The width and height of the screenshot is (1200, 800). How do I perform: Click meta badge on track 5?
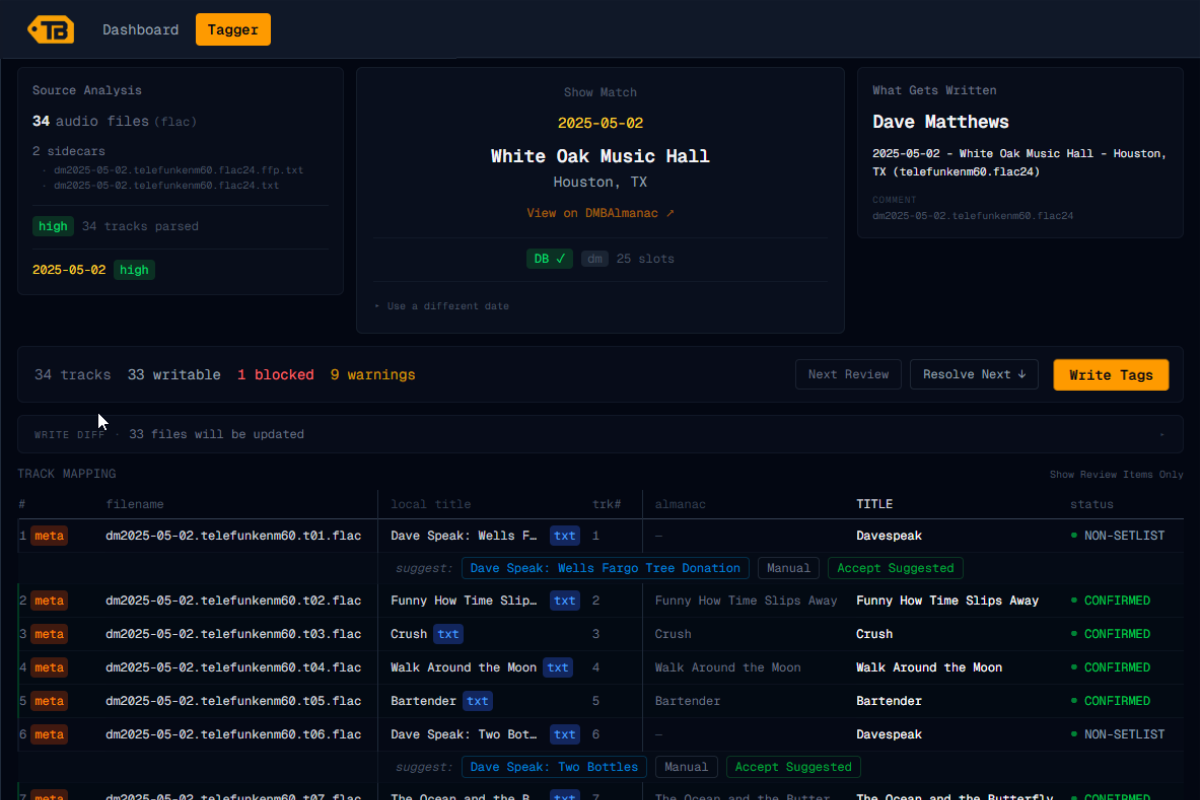pyautogui.click(x=49, y=701)
